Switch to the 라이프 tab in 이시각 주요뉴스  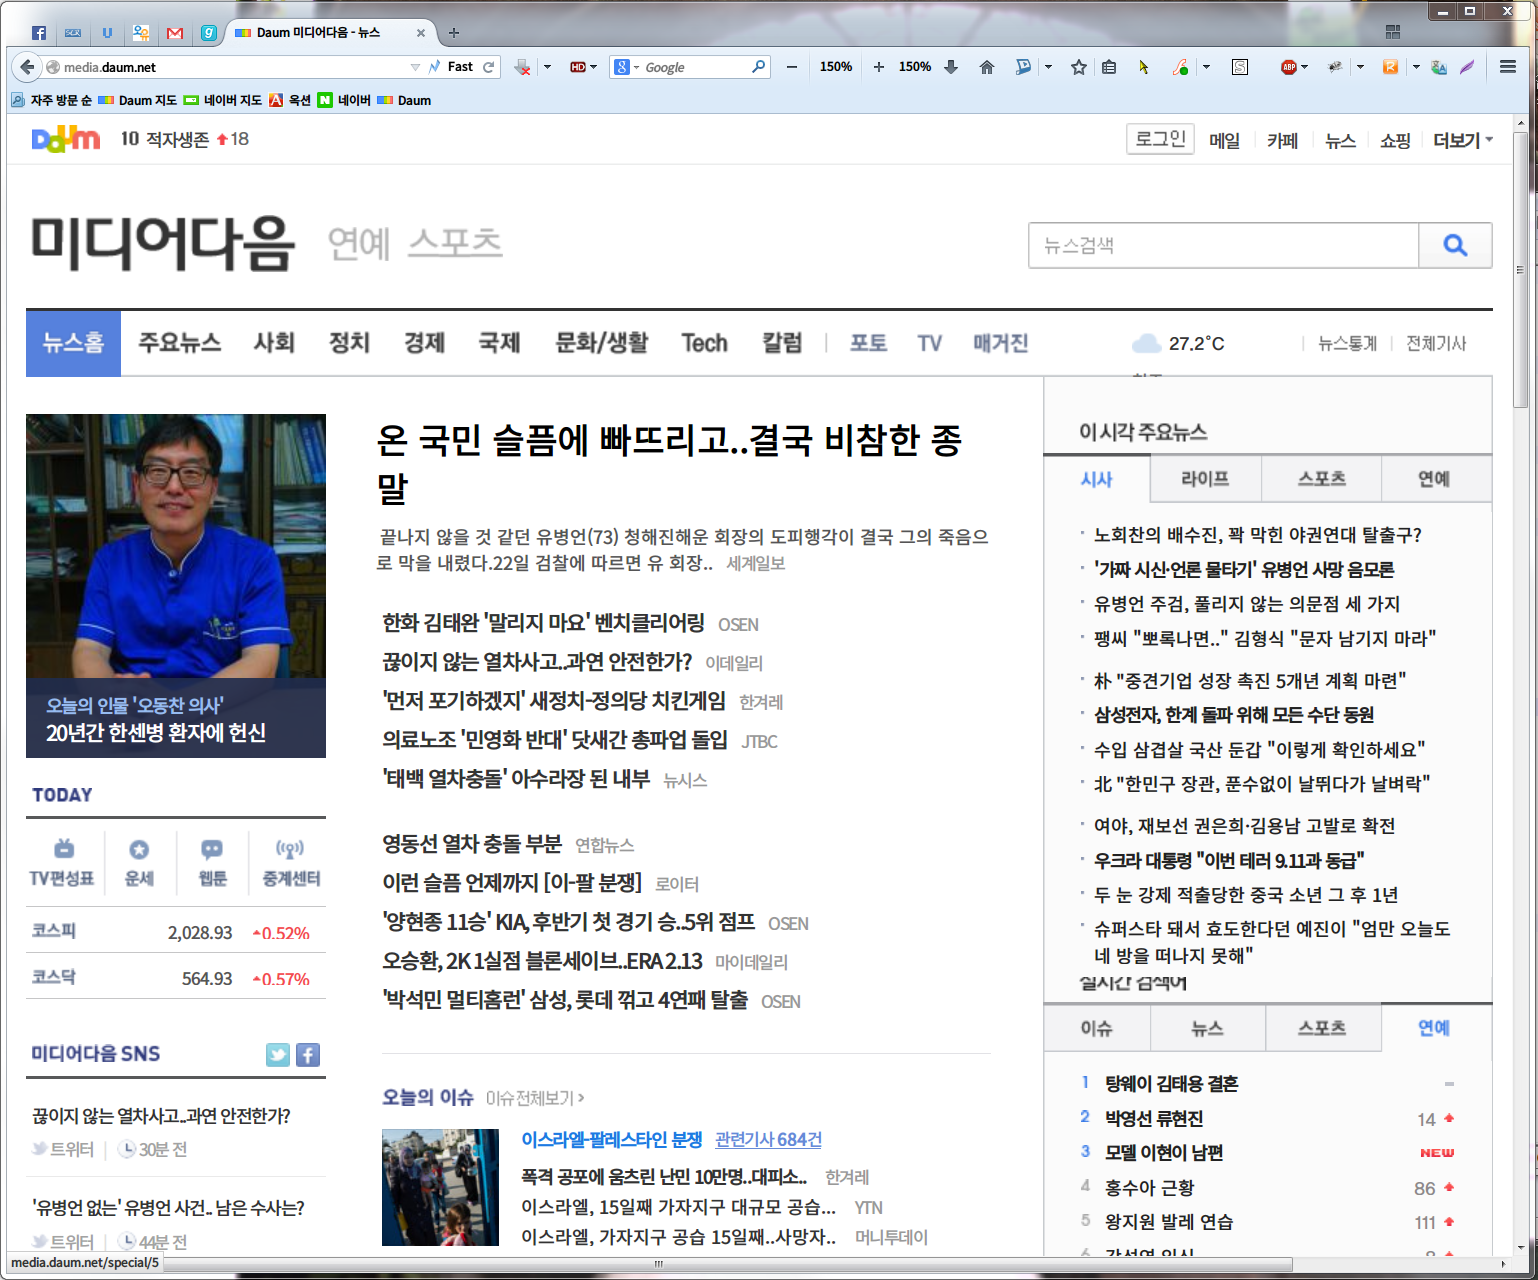point(1205,479)
